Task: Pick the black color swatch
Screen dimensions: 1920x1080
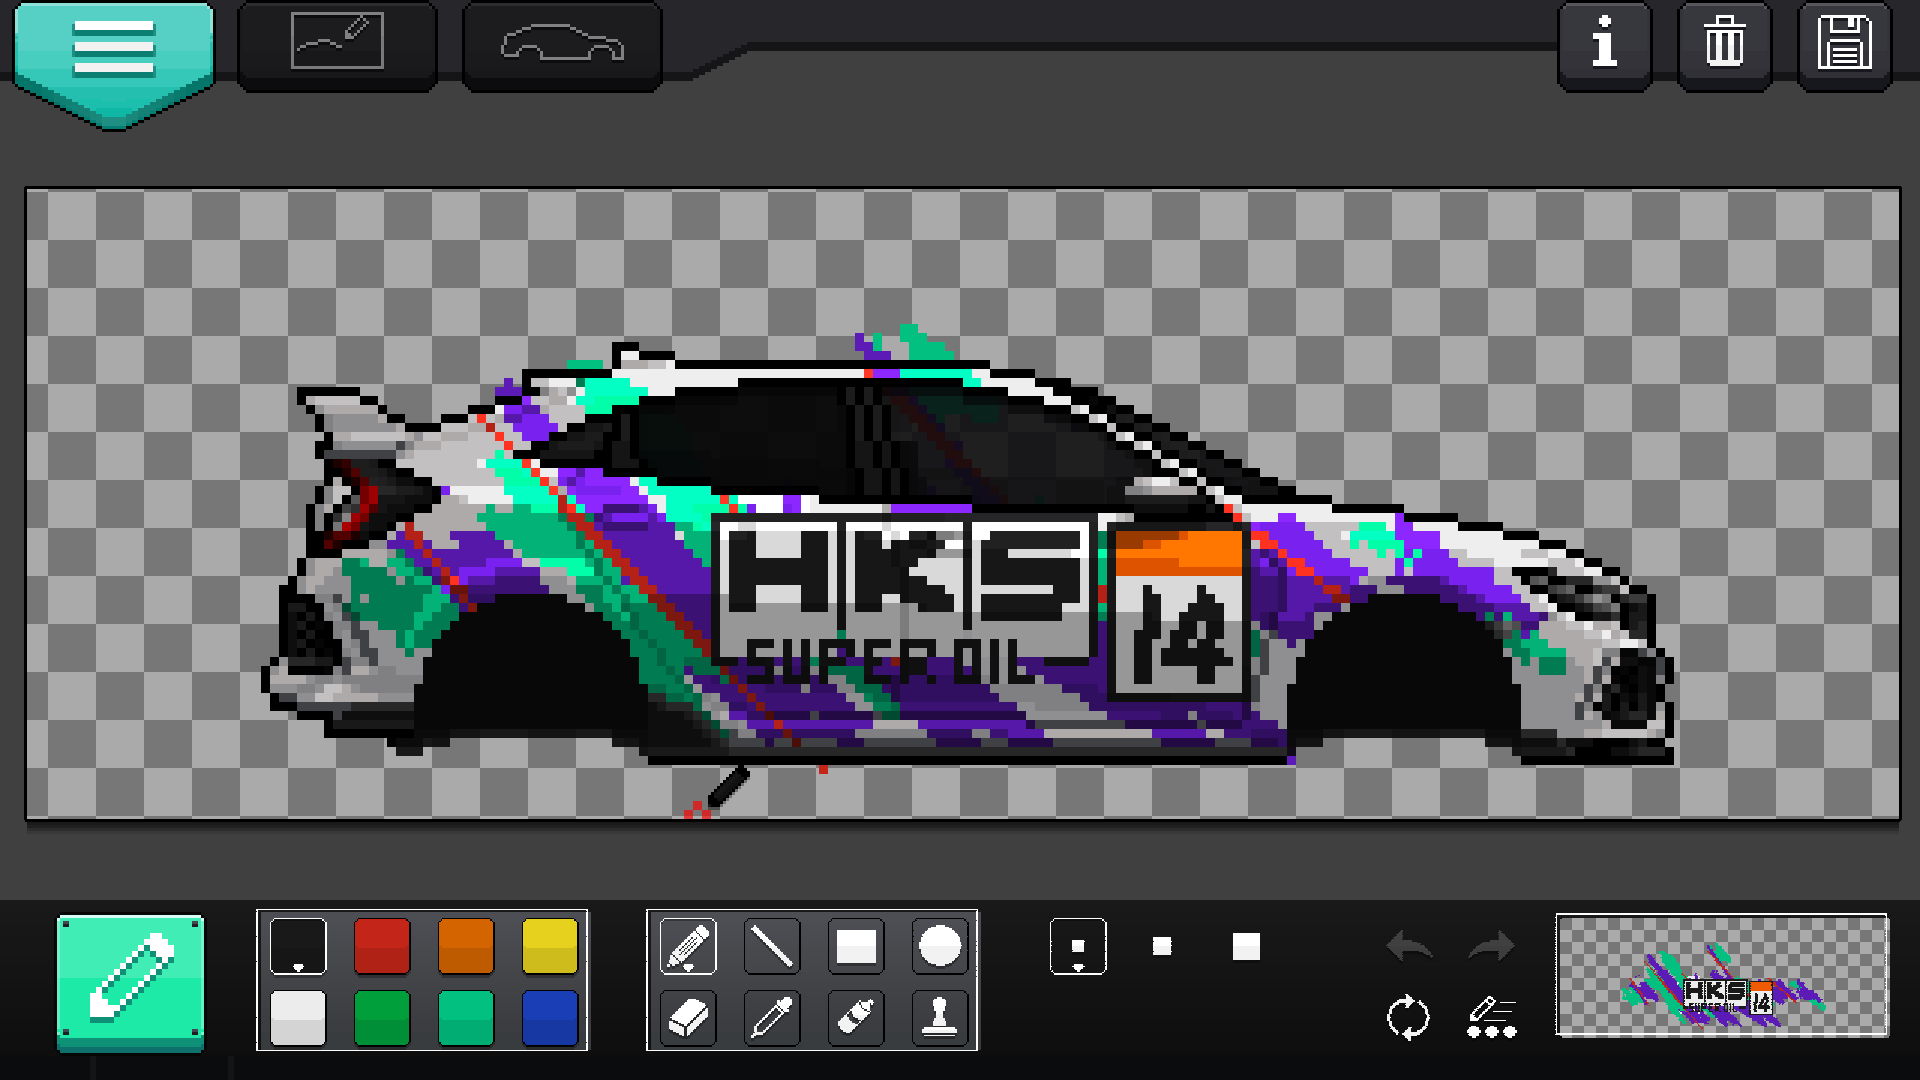Action: coord(298,946)
